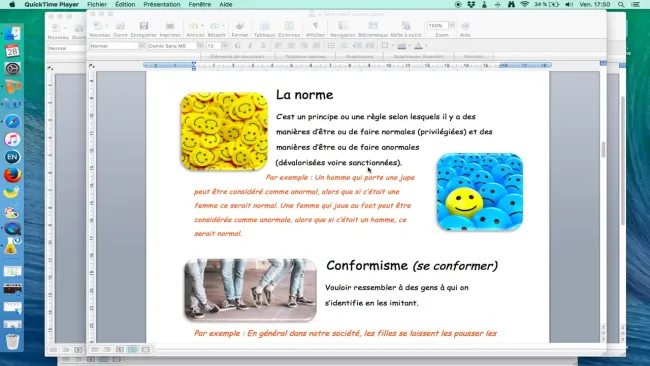The height and width of the screenshot is (366, 650).
Task: Toggle bold formatting
Action: click(238, 46)
